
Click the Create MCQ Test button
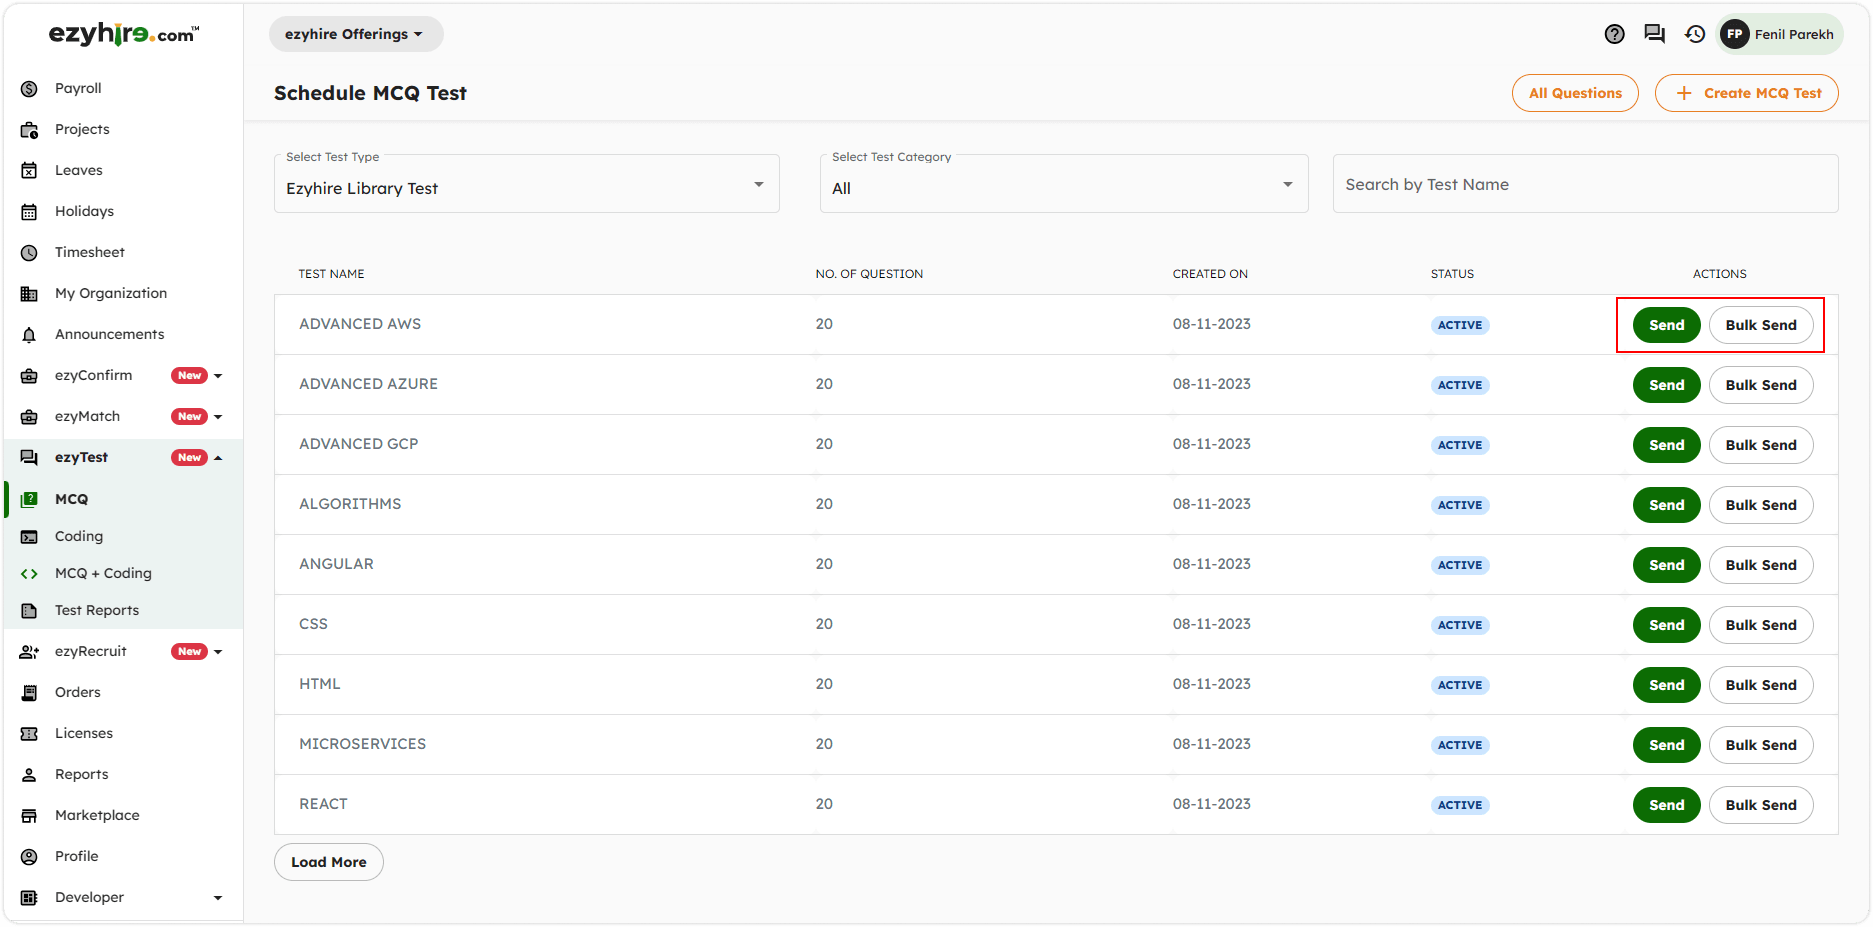1747,93
